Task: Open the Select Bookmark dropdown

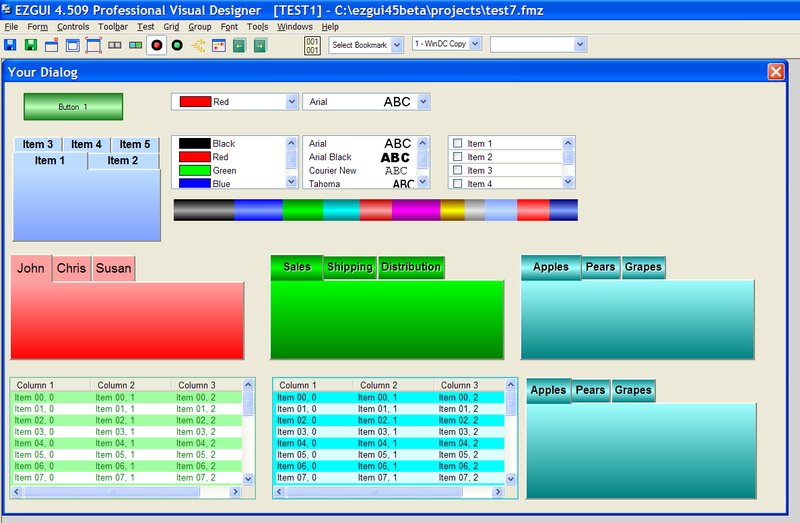Action: coord(397,45)
